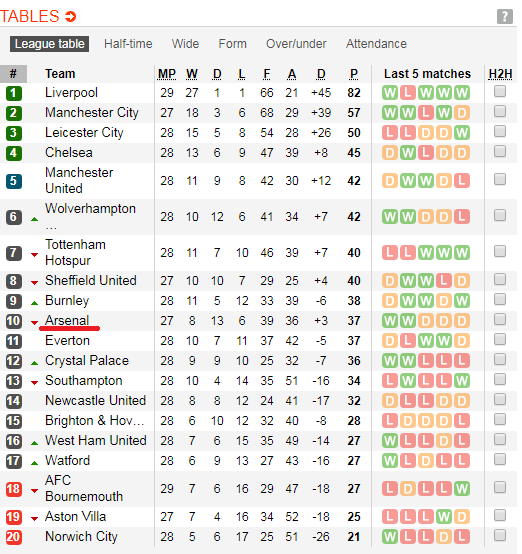Switch to the Half-time tab

[x=128, y=44]
